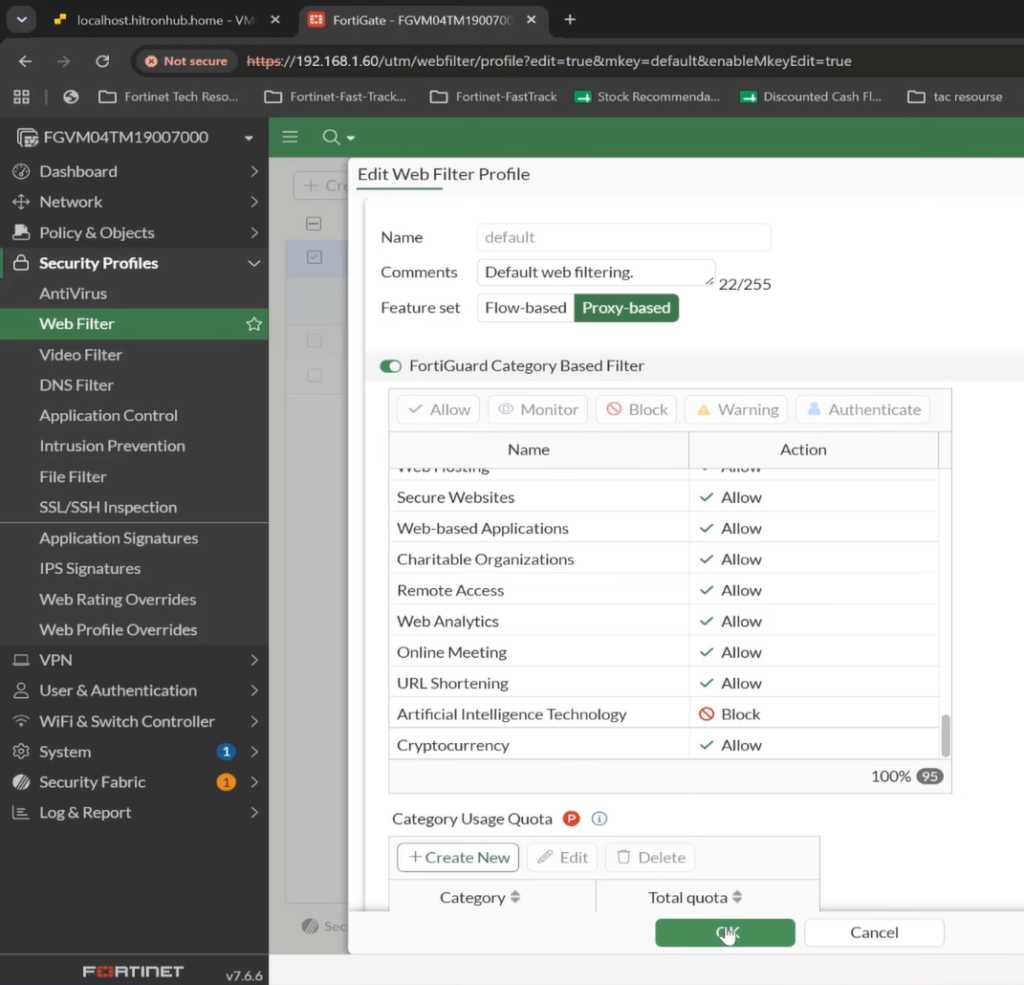Toggle FortiGuard Category Based Filter switch
The height and width of the screenshot is (985, 1024).
[x=391, y=366]
